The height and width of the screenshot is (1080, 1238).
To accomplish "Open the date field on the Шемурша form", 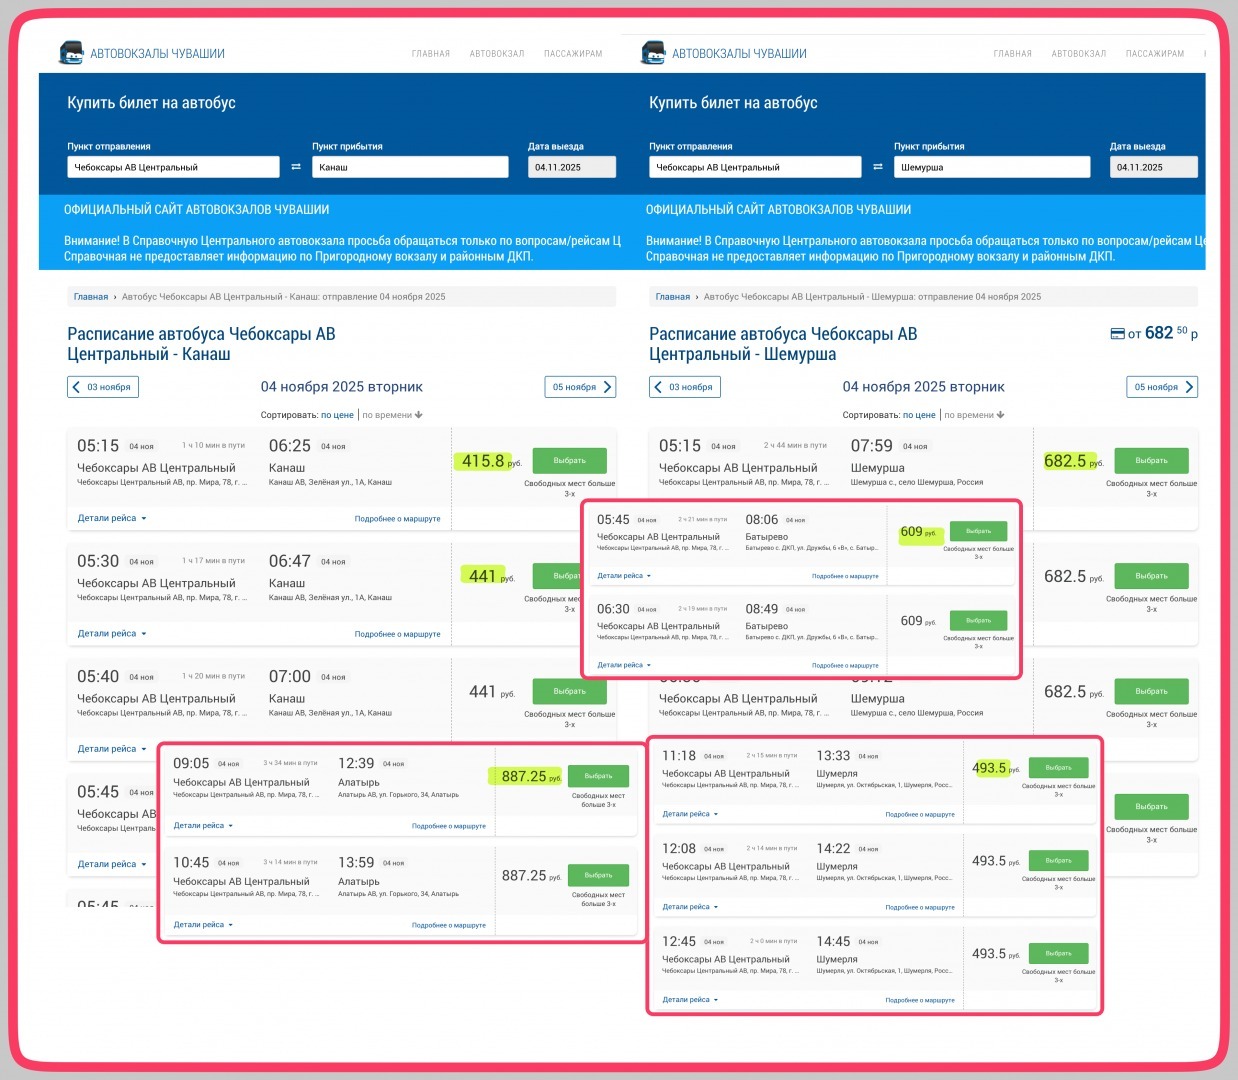I will coord(1153,167).
